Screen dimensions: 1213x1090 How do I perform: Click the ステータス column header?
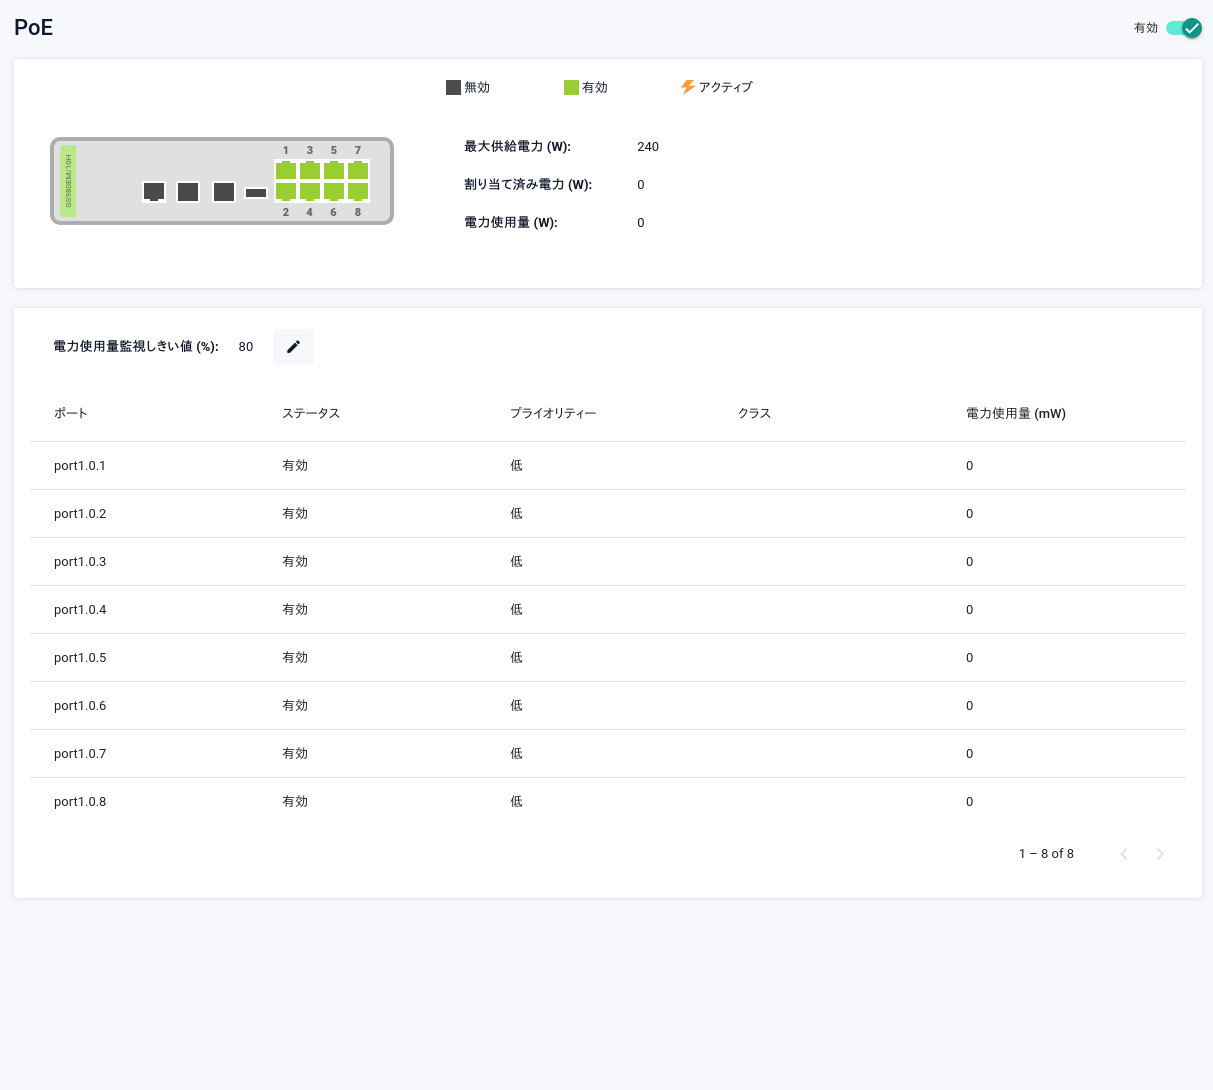[x=311, y=413]
